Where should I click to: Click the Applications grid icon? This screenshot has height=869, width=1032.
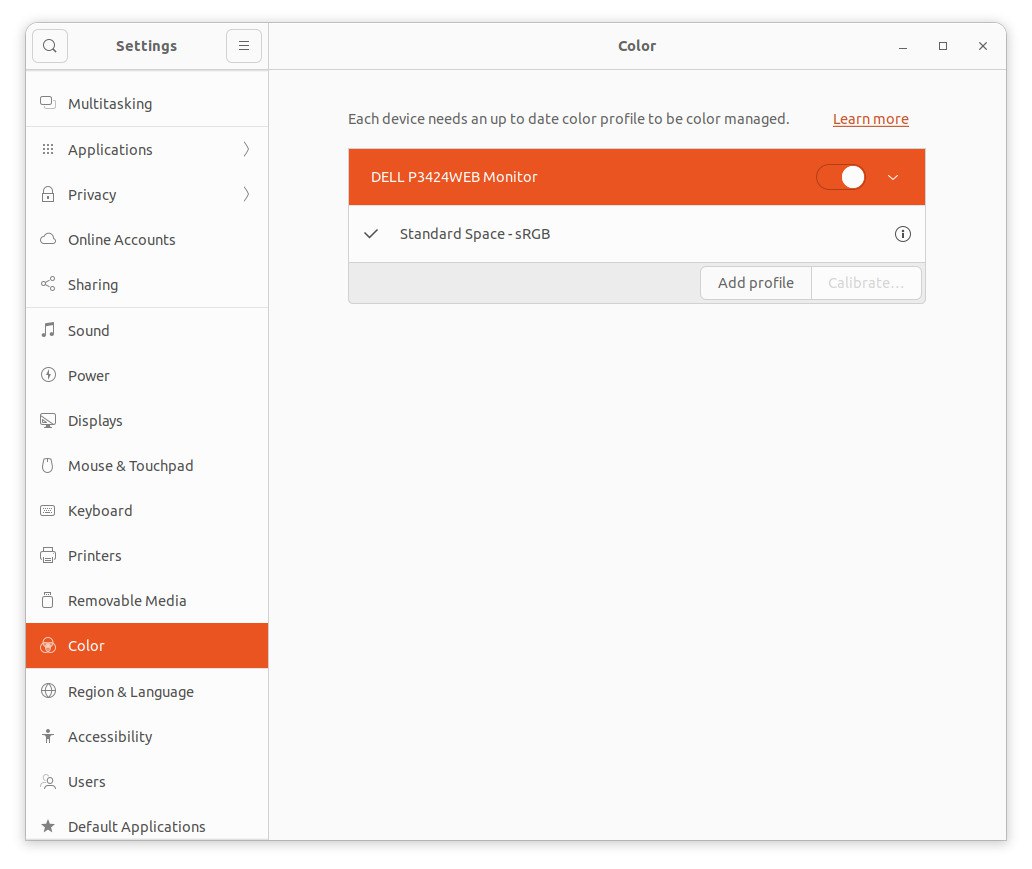pos(48,149)
